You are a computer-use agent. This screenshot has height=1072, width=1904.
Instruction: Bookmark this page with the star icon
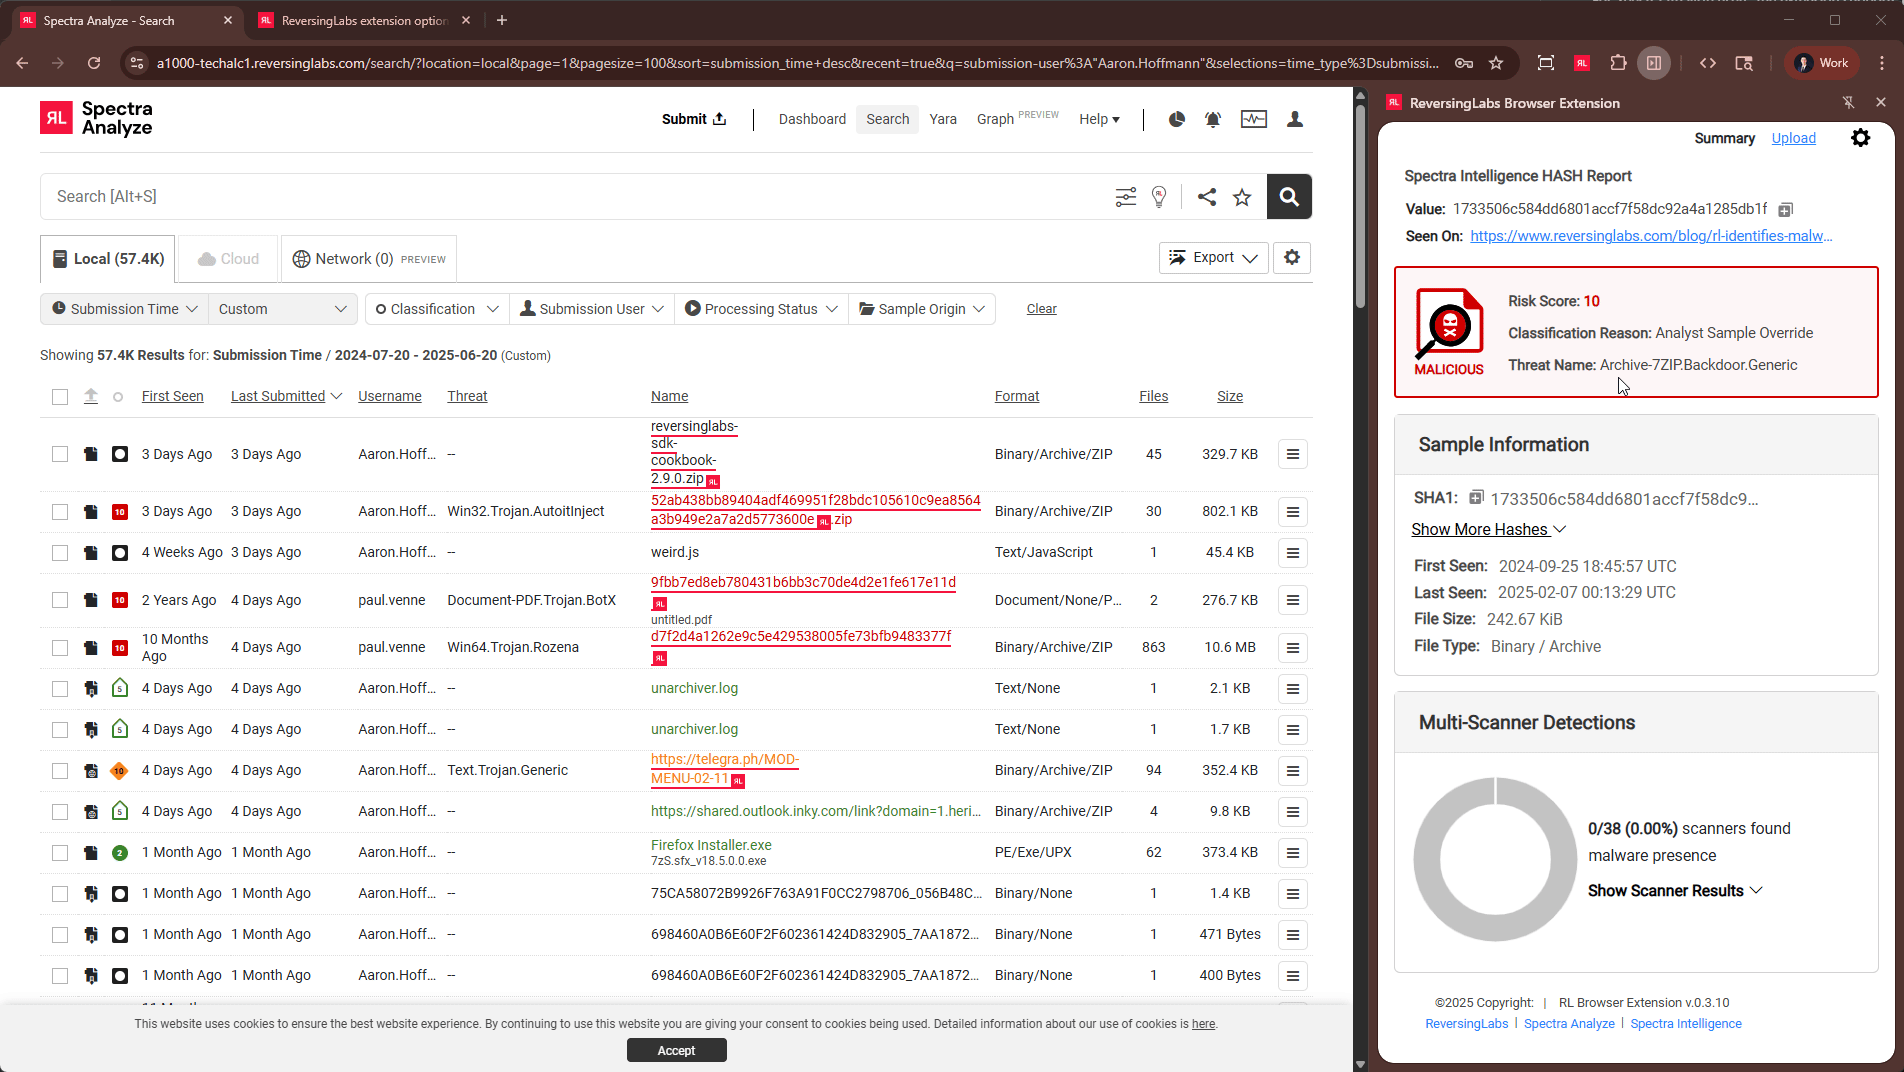[x=1496, y=63]
